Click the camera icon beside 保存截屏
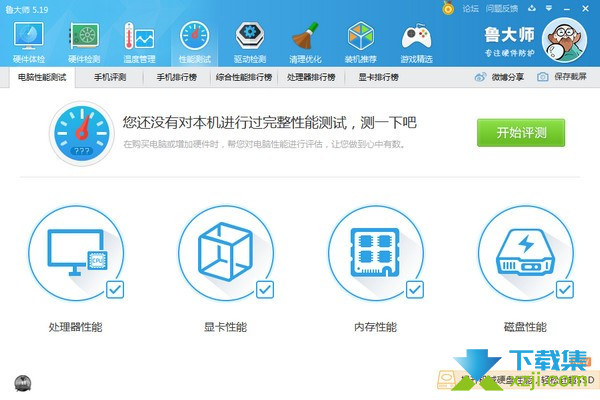Image resolution: width=600 pixels, height=400 pixels. tap(543, 77)
